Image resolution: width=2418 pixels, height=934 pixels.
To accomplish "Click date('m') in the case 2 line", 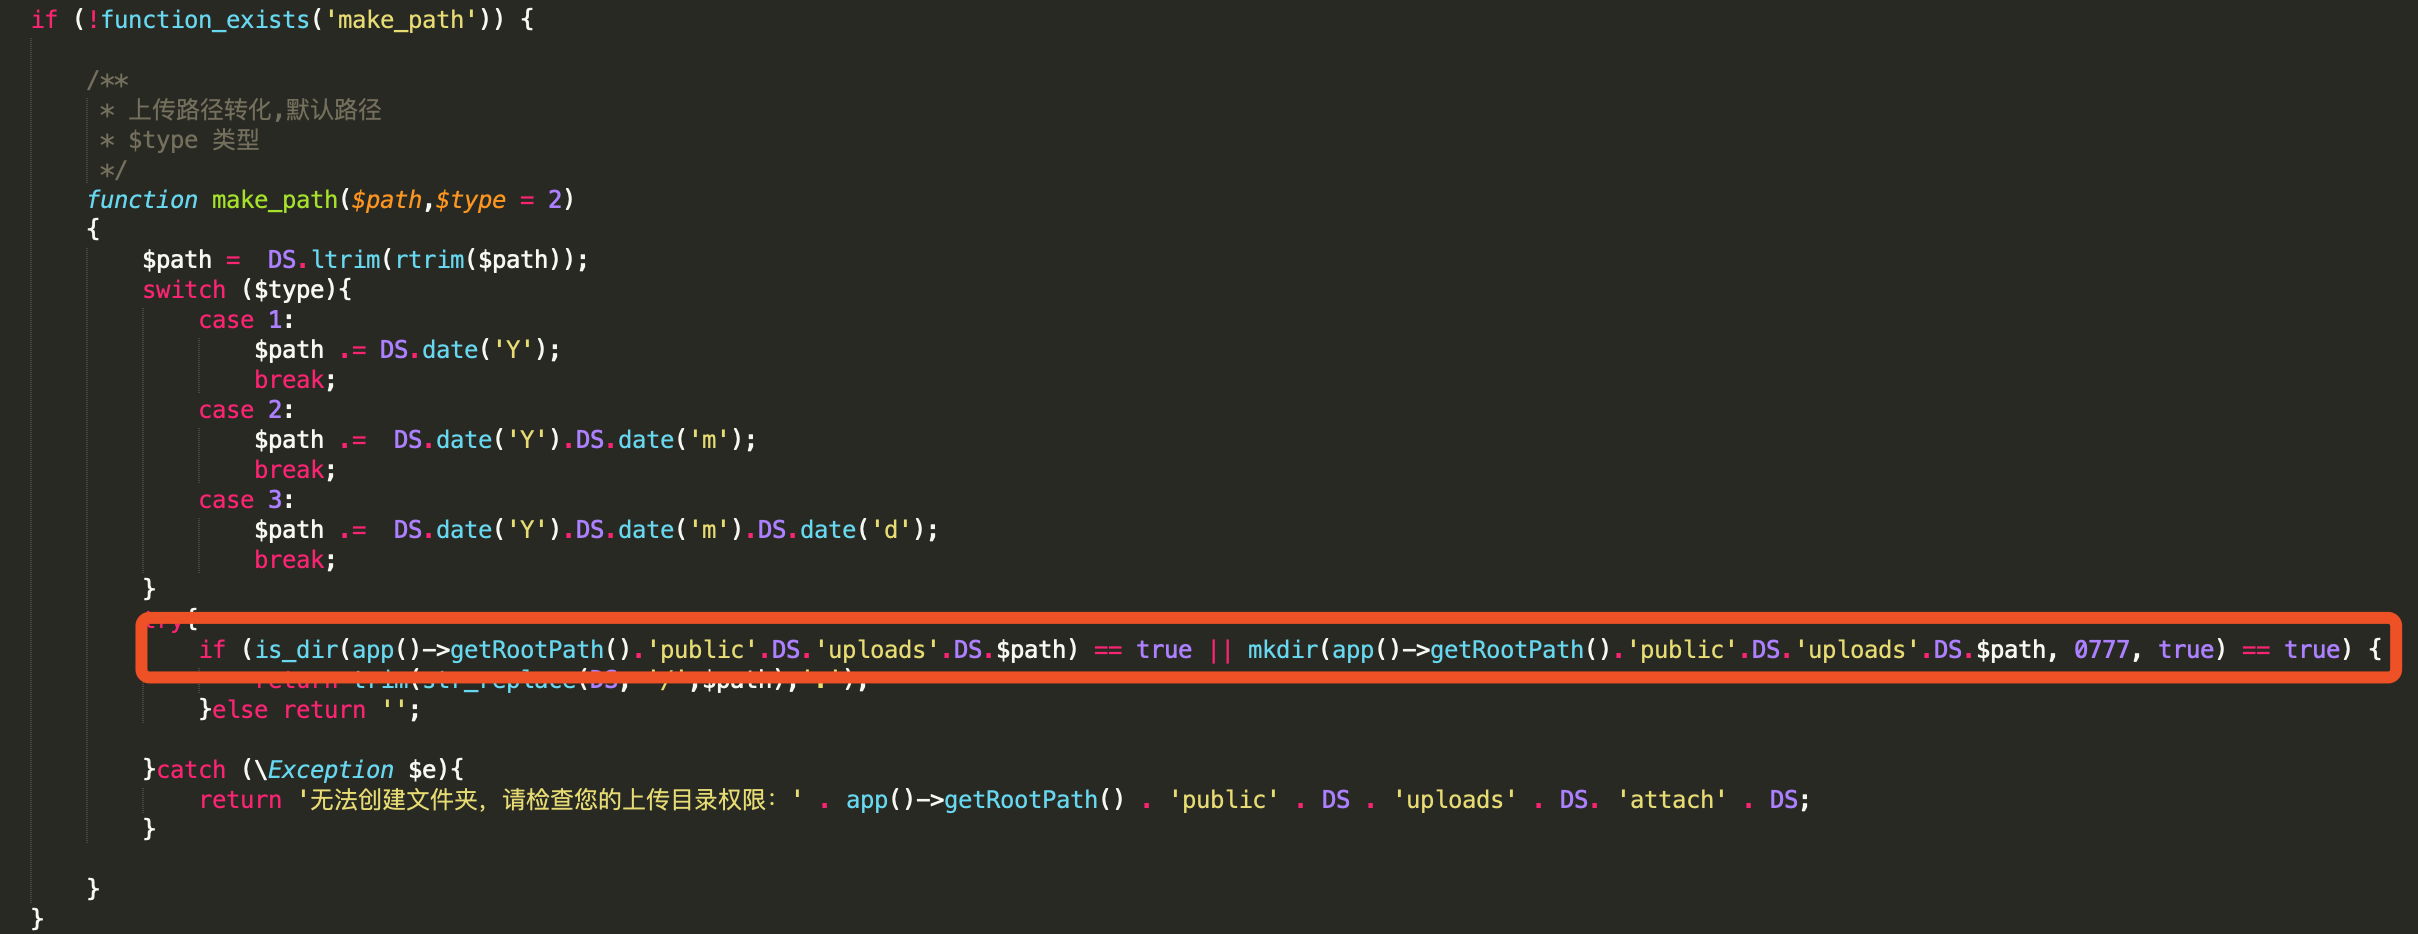I will coord(680,440).
